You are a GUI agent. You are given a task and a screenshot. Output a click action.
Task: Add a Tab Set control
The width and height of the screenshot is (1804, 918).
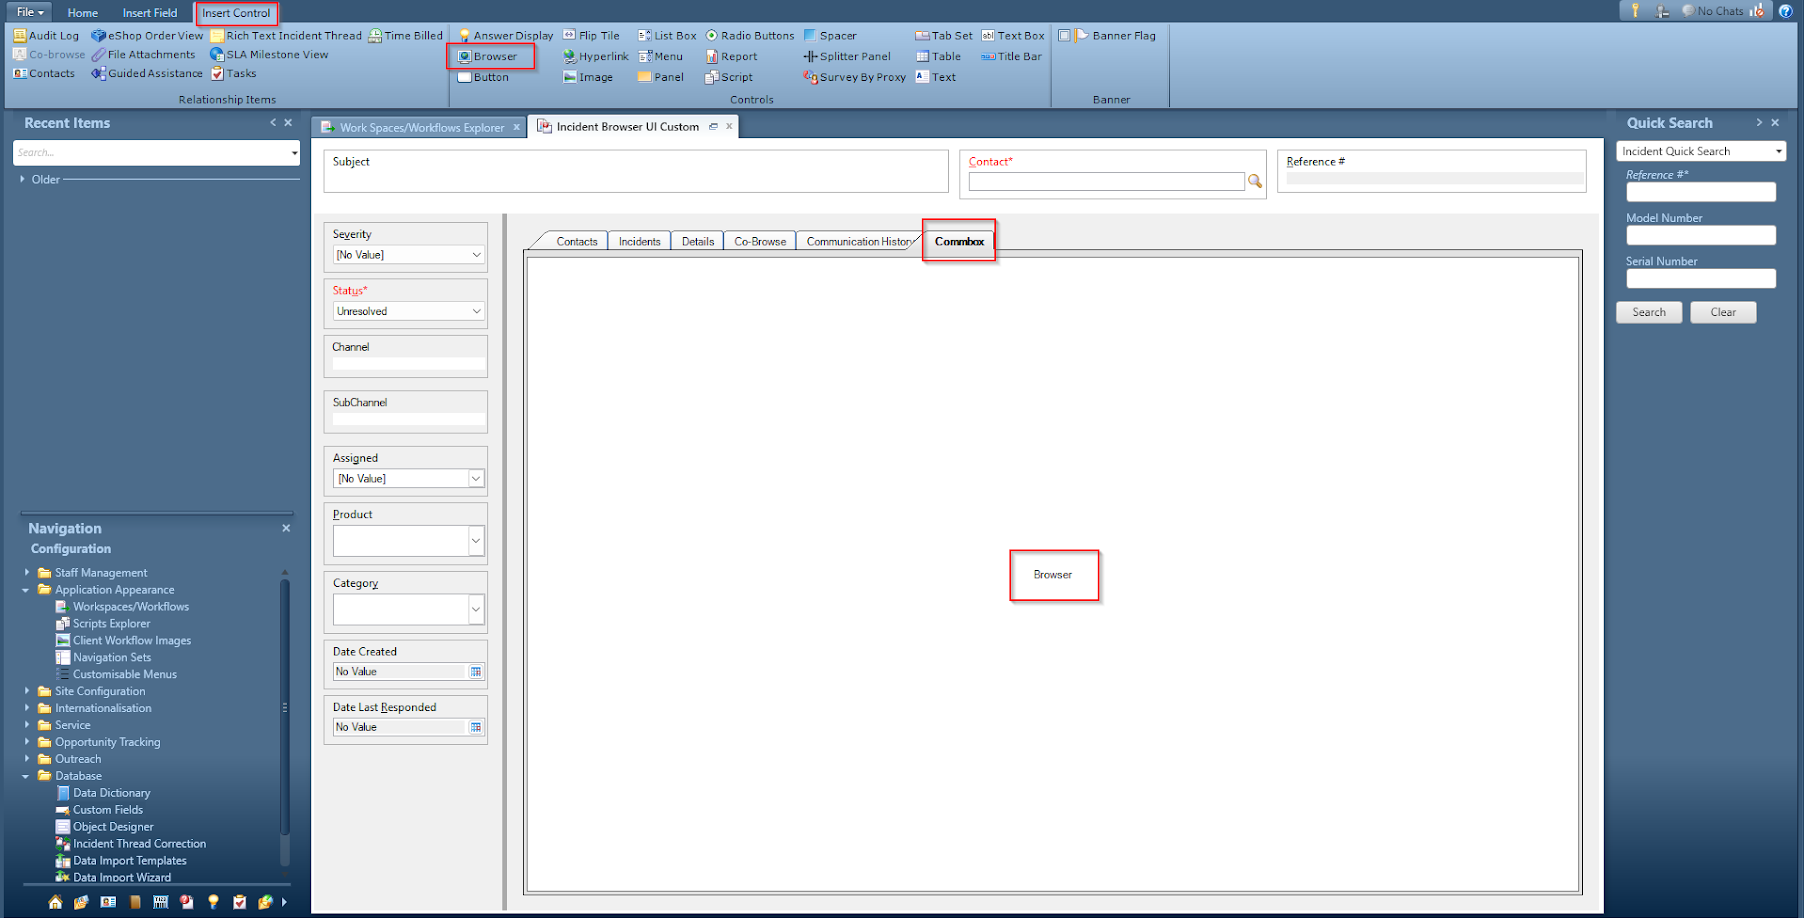[x=944, y=35]
